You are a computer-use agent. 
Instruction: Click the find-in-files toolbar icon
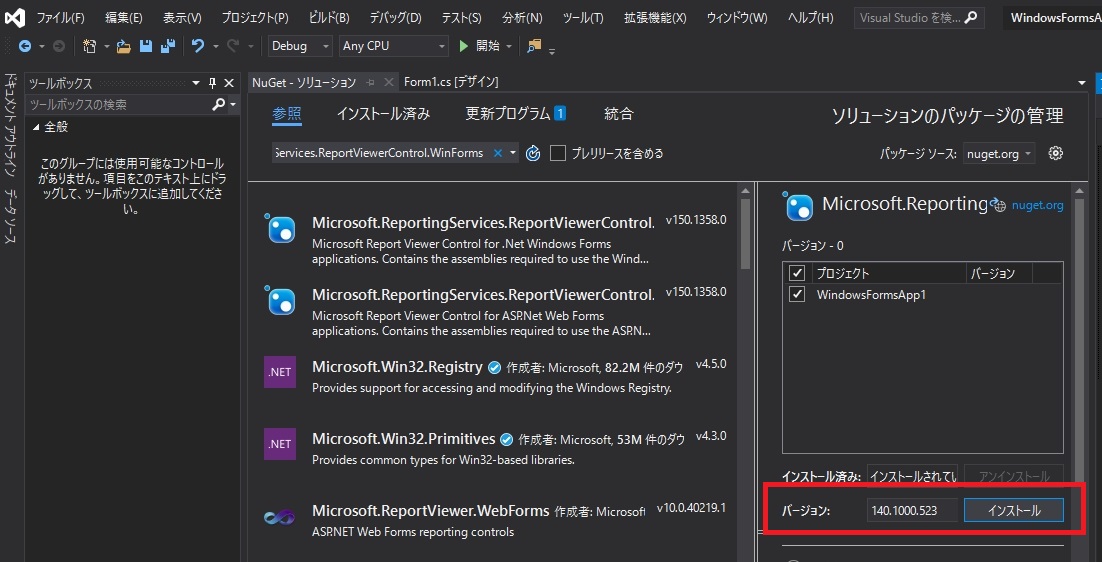(535, 46)
